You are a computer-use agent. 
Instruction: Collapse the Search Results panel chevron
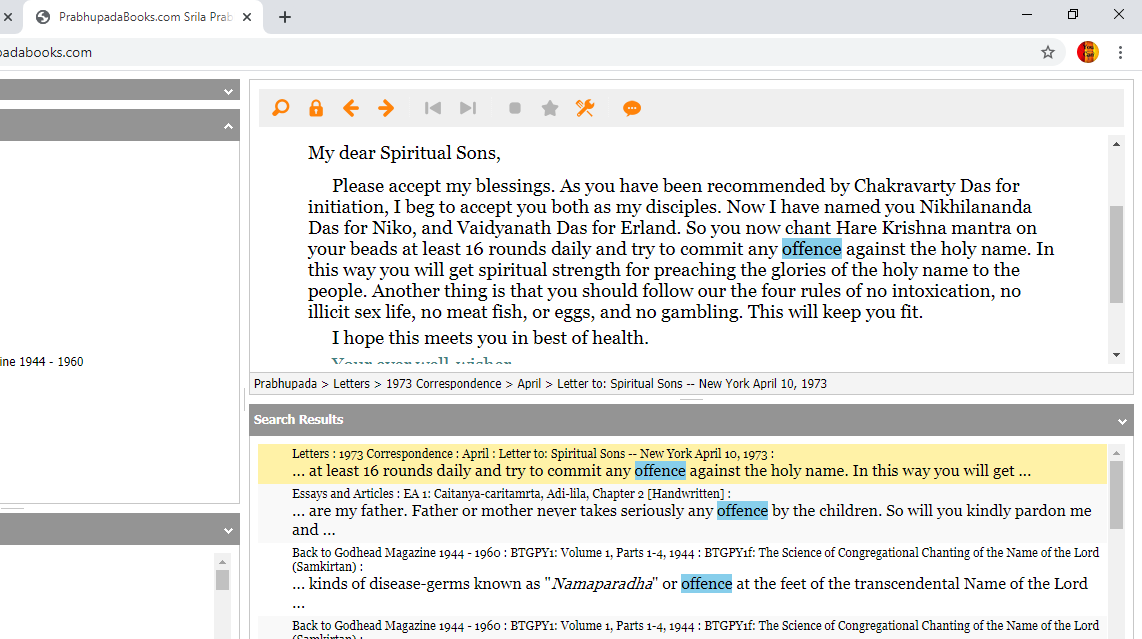point(1122,421)
